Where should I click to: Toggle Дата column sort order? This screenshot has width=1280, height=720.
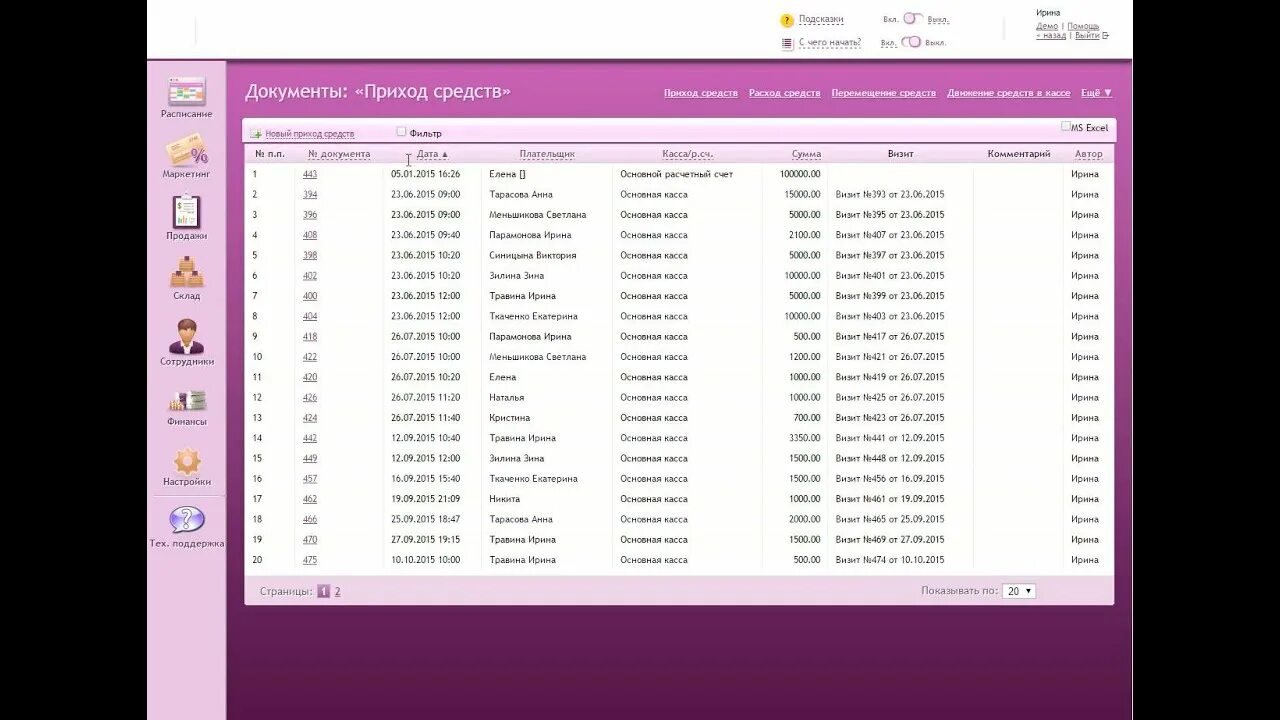(x=426, y=153)
